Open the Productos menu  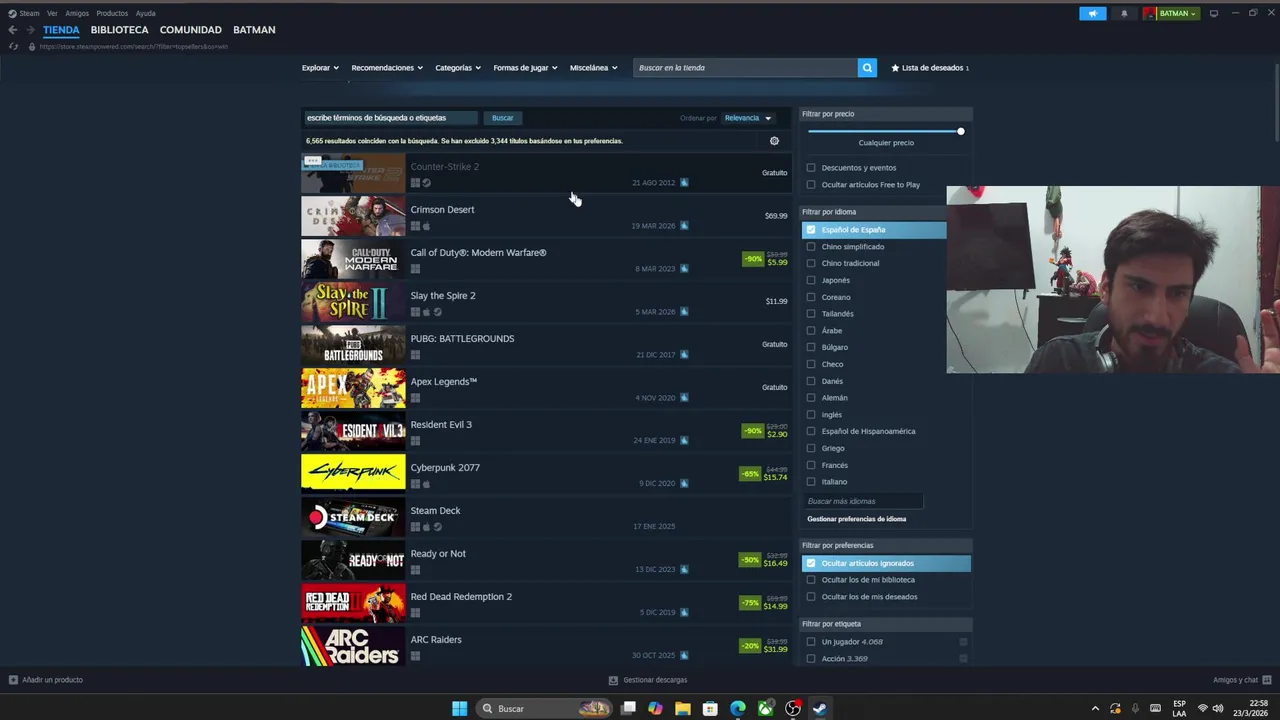[x=112, y=13]
